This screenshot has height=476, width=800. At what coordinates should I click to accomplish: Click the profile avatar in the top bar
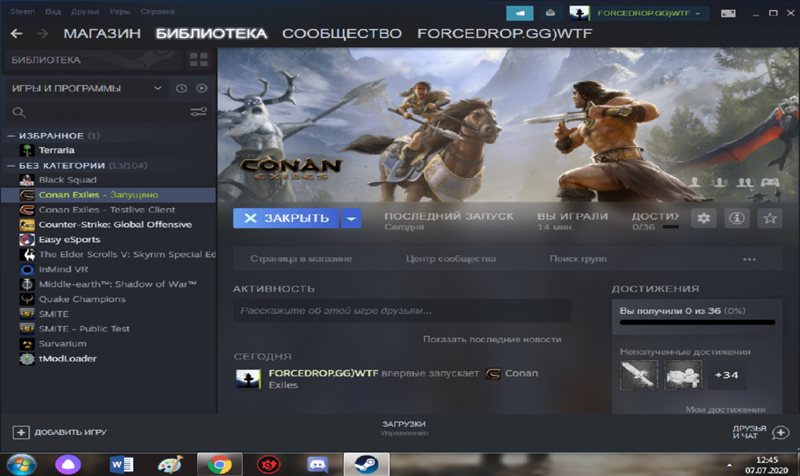(x=579, y=13)
